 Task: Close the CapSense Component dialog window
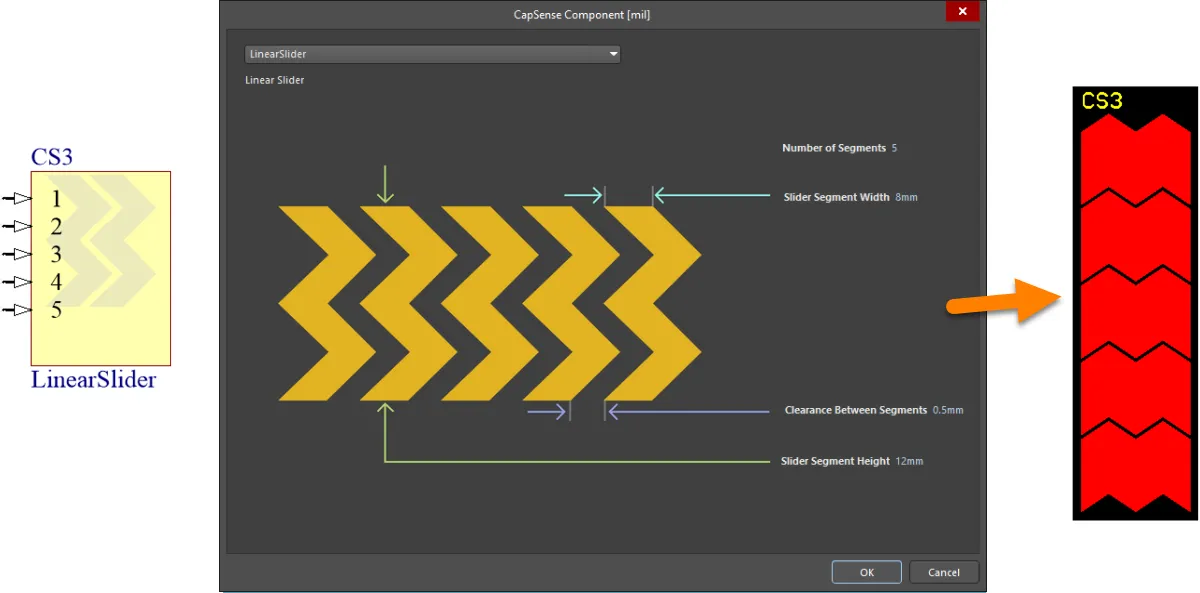pos(962,11)
